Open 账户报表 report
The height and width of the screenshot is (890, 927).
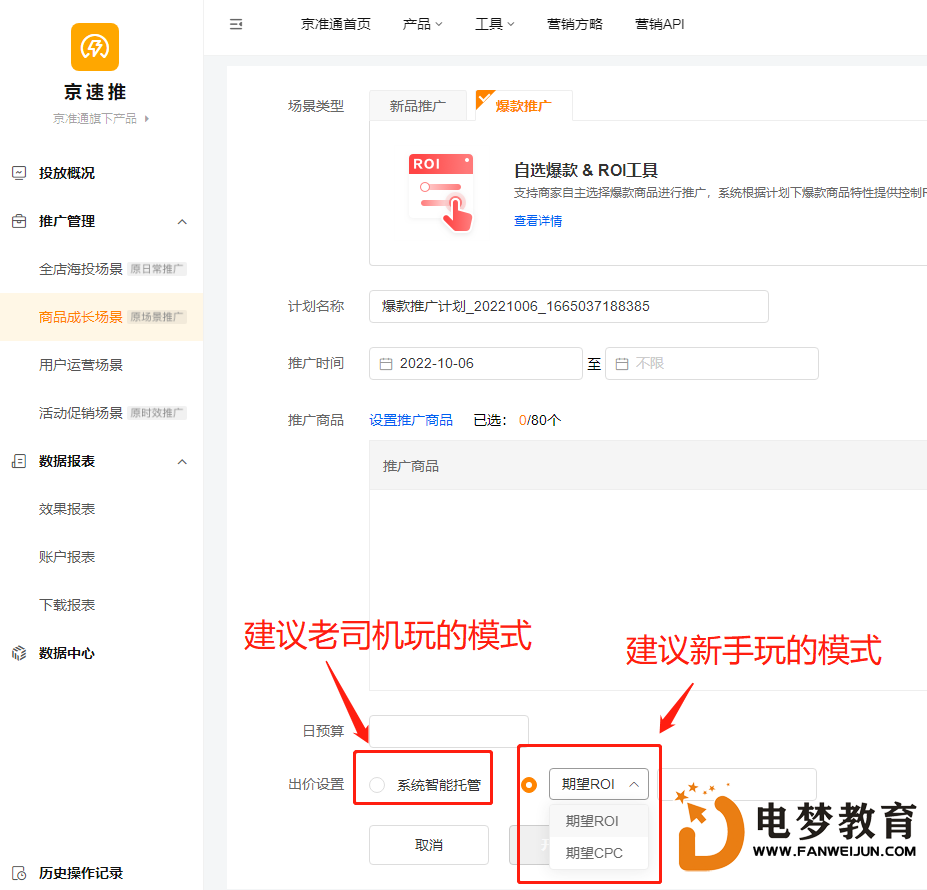(x=67, y=557)
